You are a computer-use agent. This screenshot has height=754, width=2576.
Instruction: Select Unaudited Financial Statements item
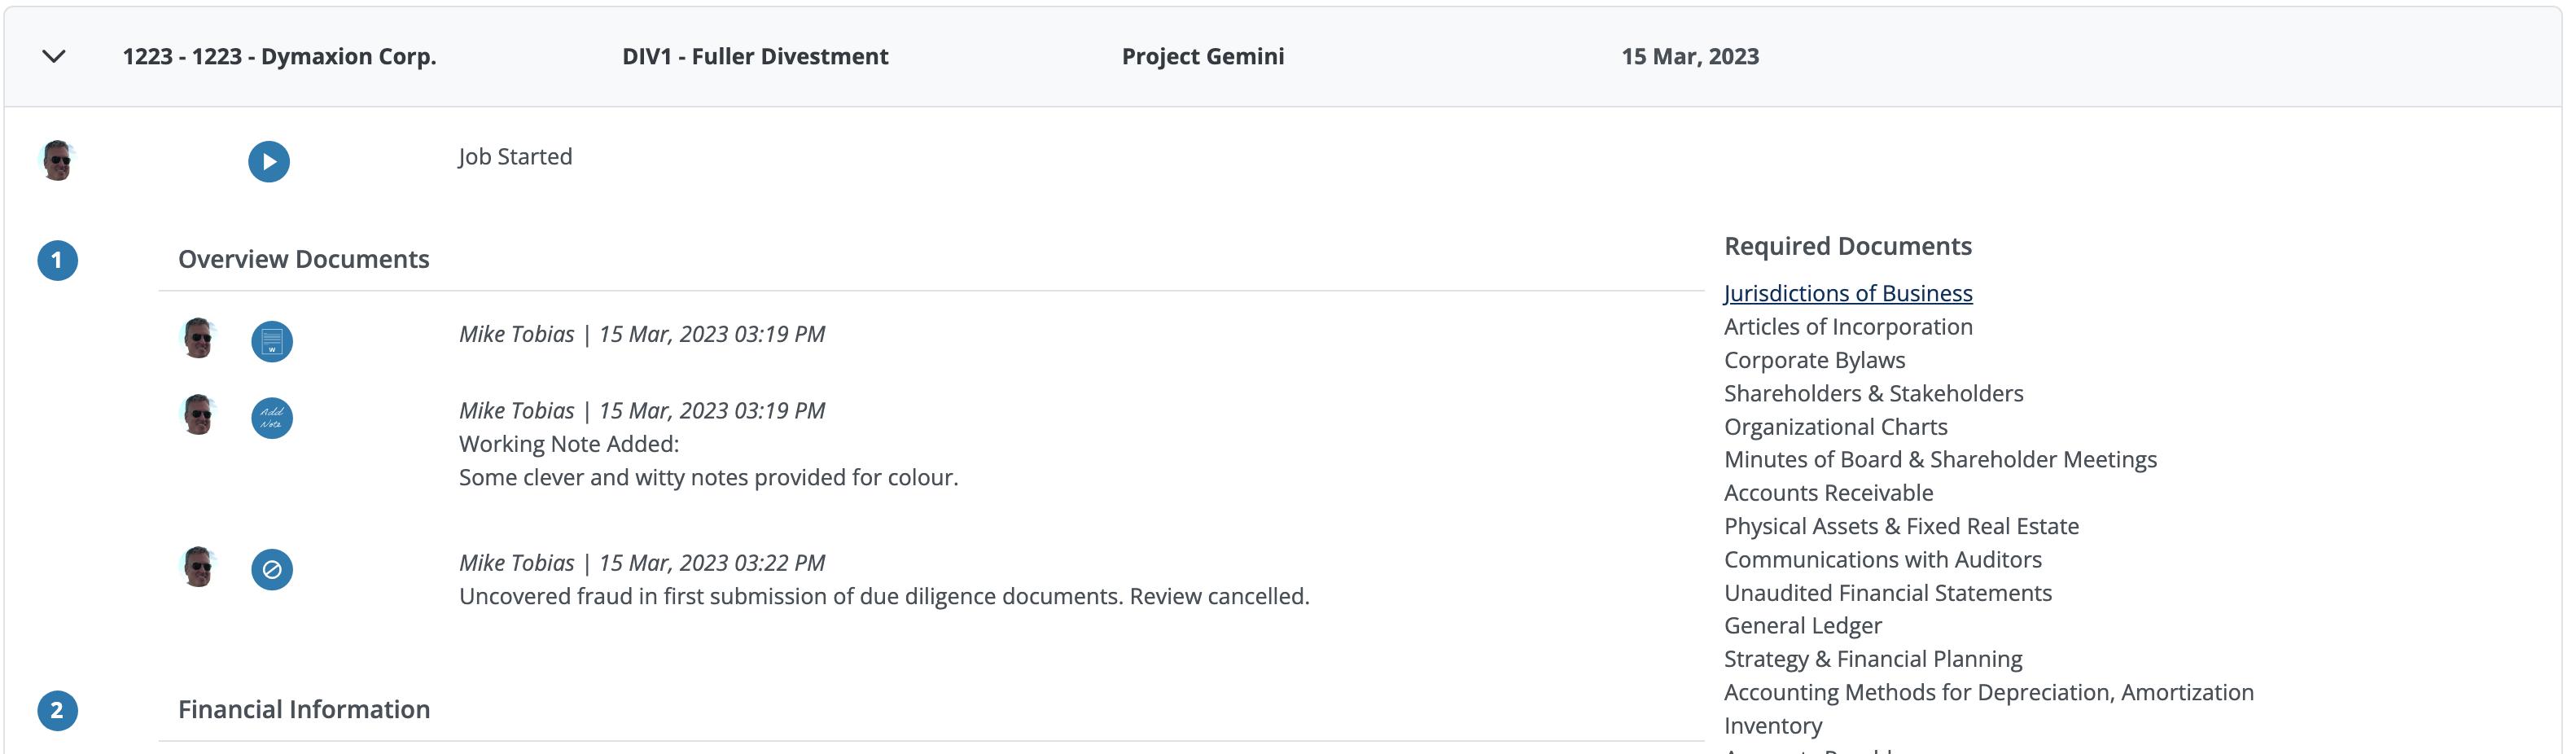click(1887, 592)
